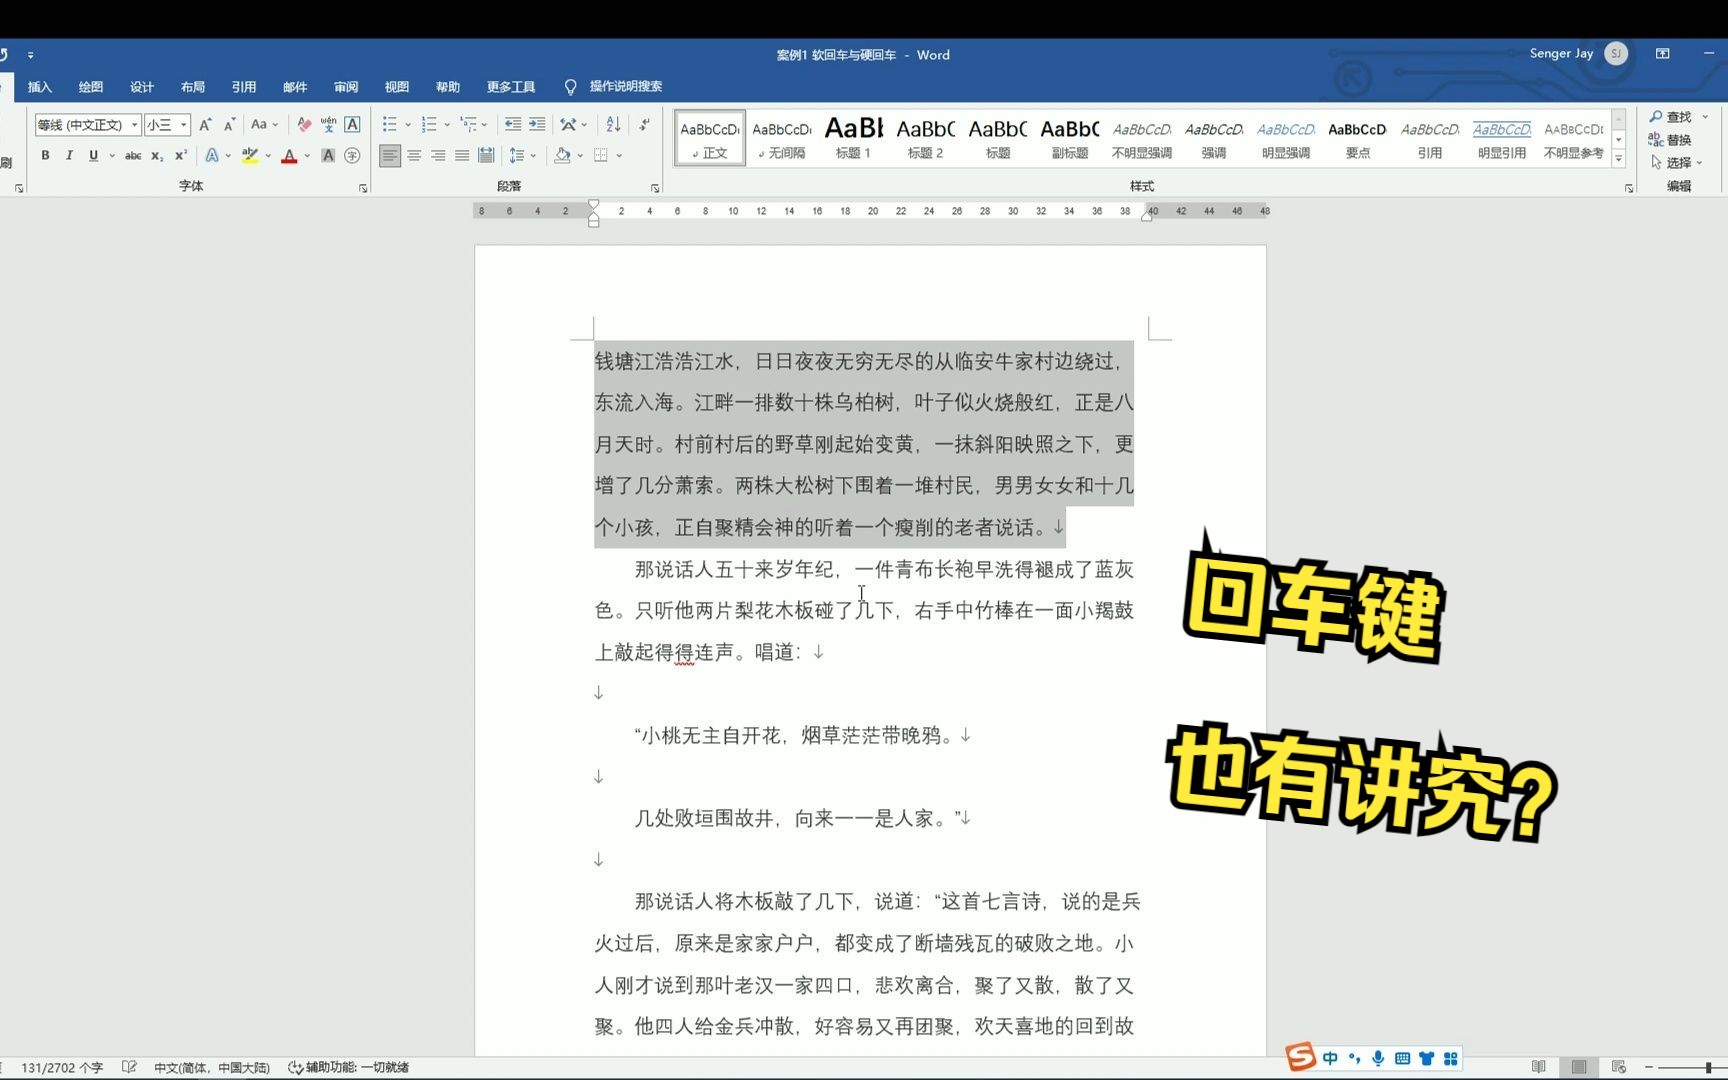Viewport: 1728px width, 1080px height.
Task: Apply character shading icon
Action: point(328,155)
